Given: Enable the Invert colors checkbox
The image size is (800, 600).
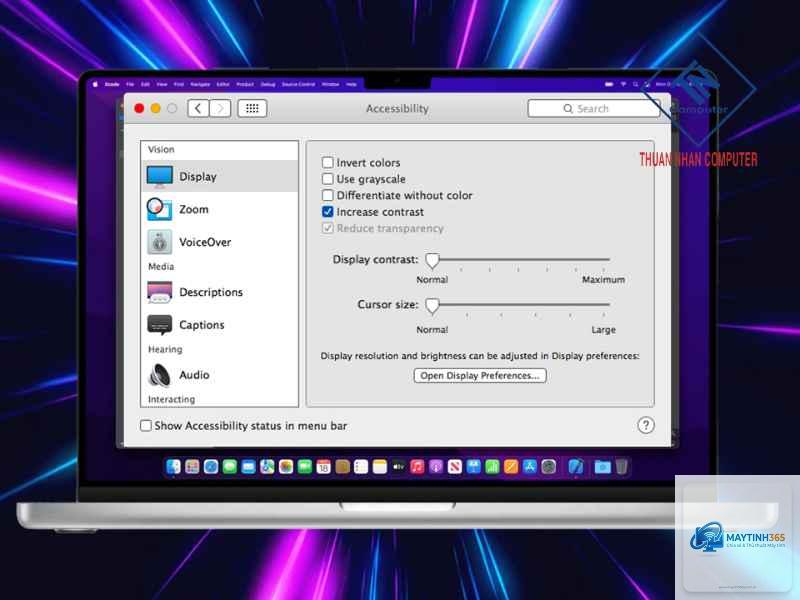Looking at the screenshot, I should pos(328,162).
